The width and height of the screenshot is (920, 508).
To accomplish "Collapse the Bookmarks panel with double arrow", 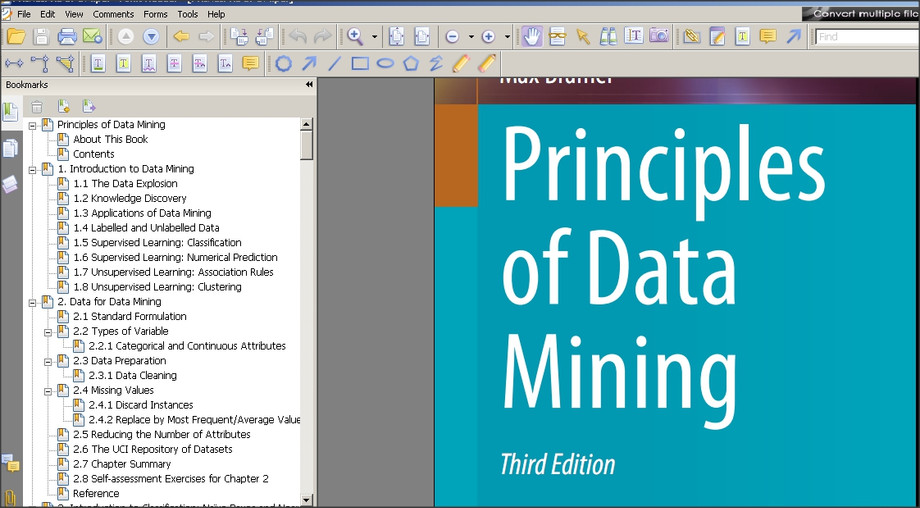I will click(309, 85).
